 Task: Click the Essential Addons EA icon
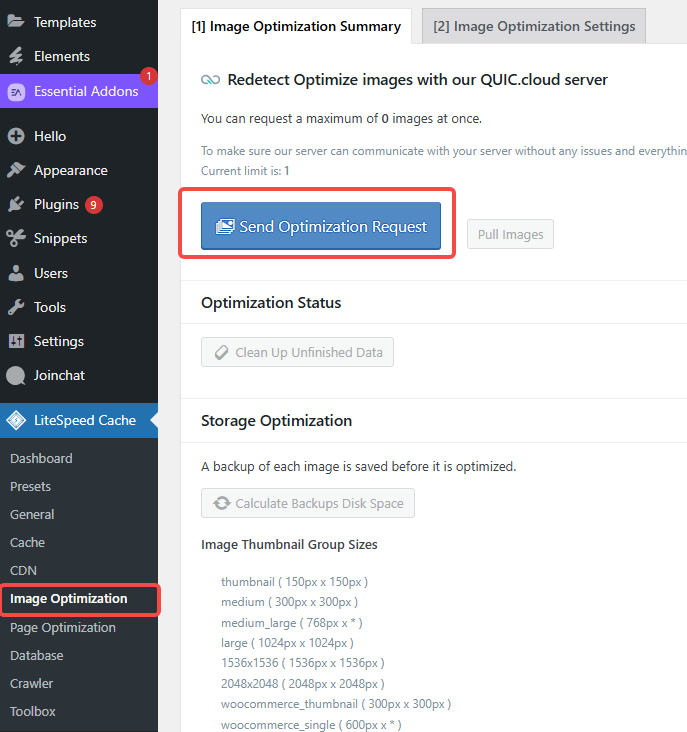point(16,92)
